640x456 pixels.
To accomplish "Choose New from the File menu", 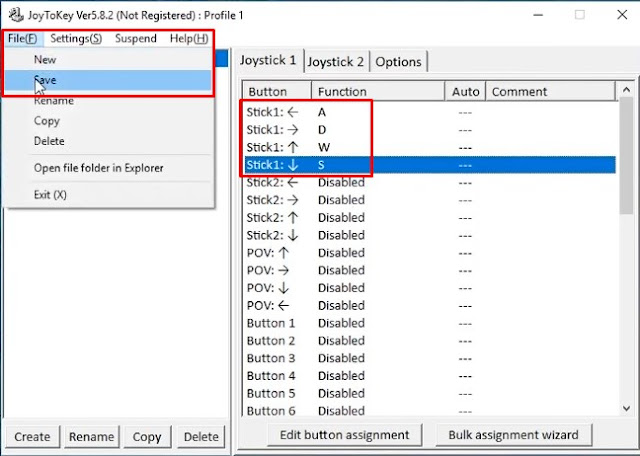I will [108, 60].
